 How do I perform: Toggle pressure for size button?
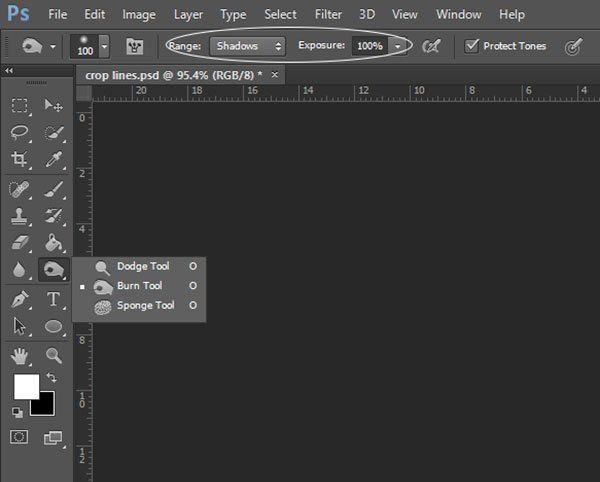coord(573,47)
